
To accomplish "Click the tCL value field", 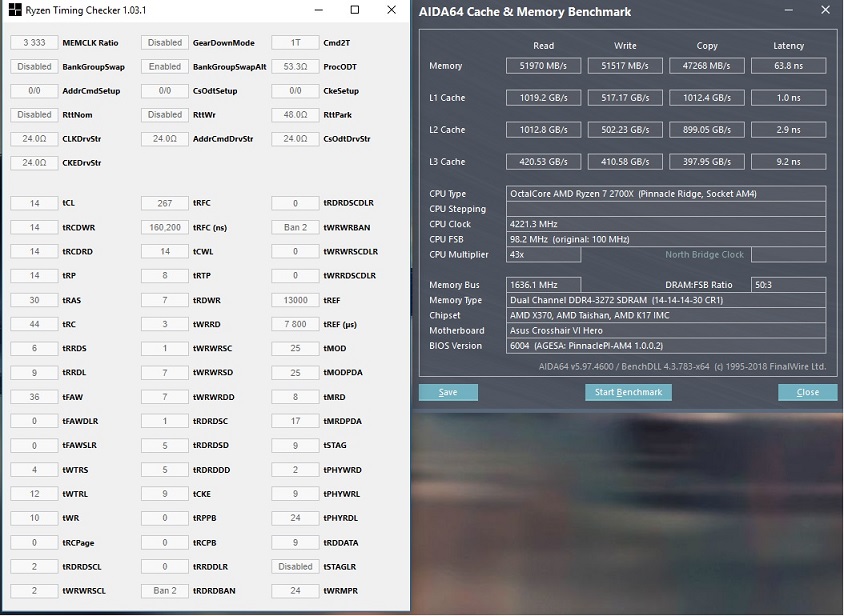I will click(x=34, y=203).
